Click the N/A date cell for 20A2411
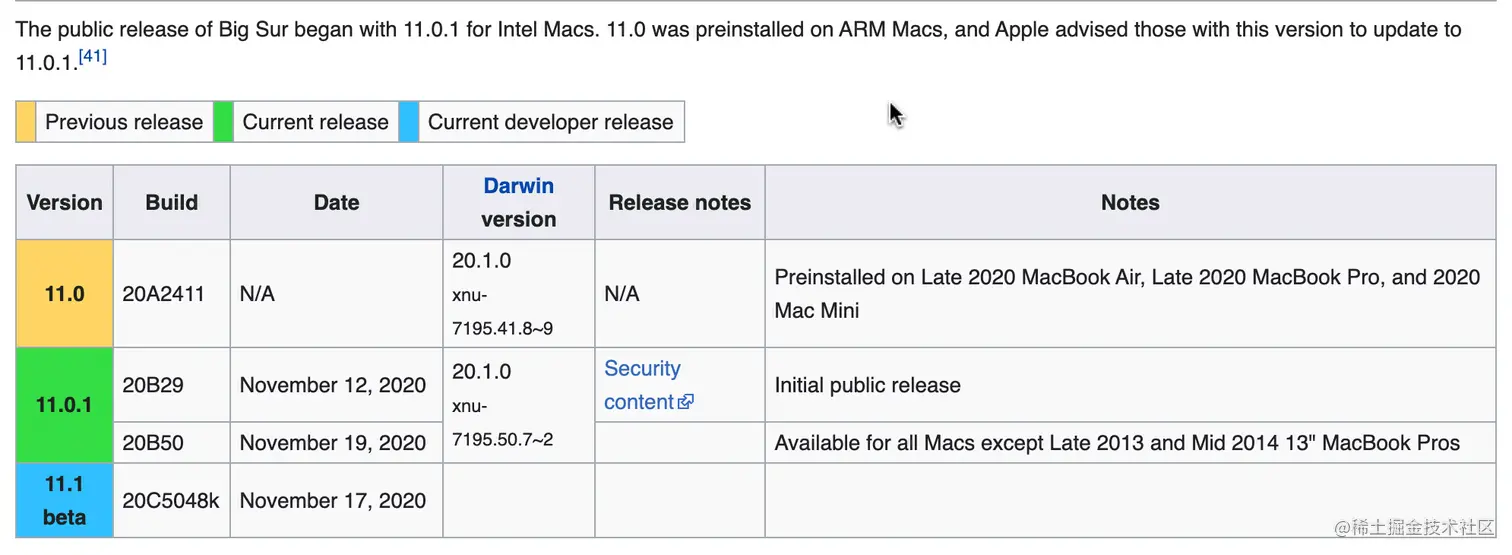 click(x=337, y=294)
